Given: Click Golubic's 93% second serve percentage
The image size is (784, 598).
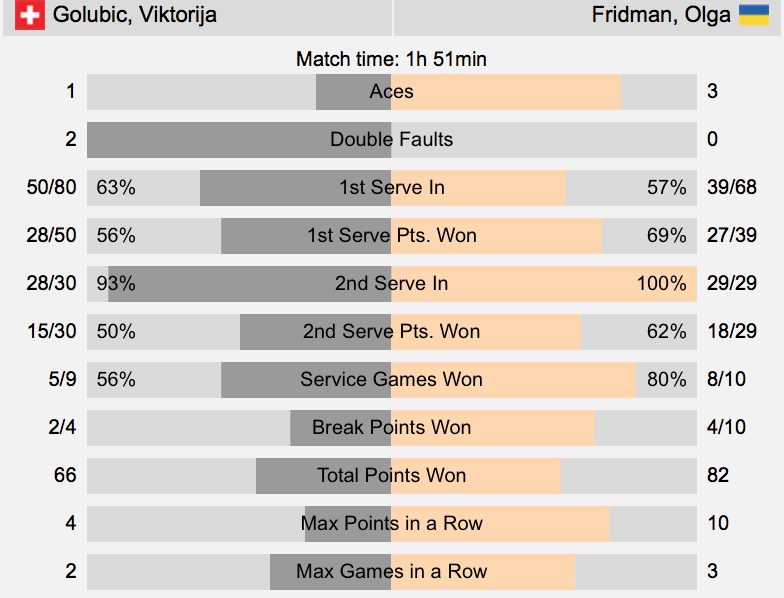Looking at the screenshot, I should [116, 284].
